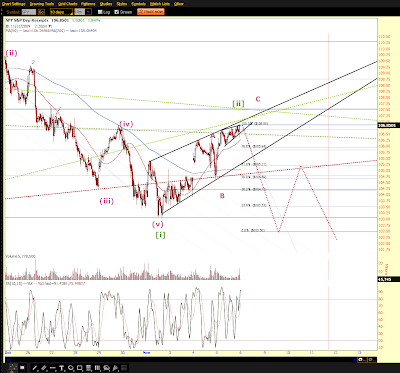Open the Drawing Tools menu

pyautogui.click(x=42, y=4)
